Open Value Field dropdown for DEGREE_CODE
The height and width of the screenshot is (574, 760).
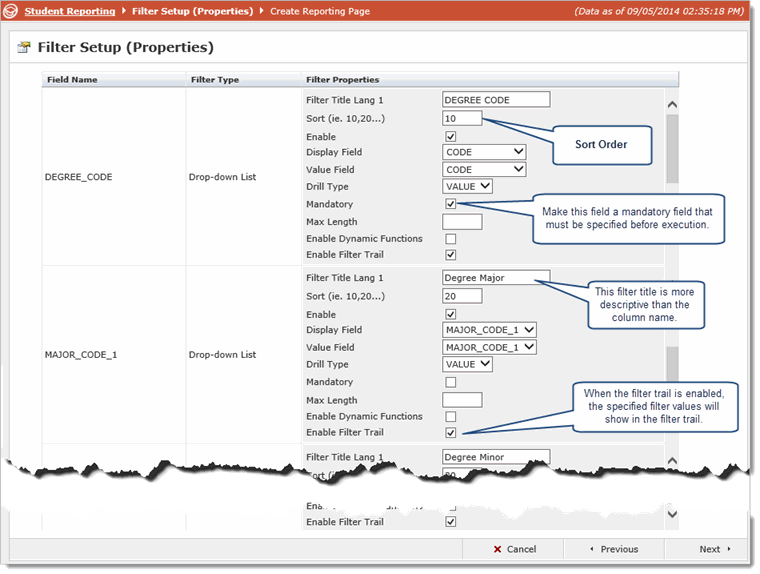pos(484,170)
